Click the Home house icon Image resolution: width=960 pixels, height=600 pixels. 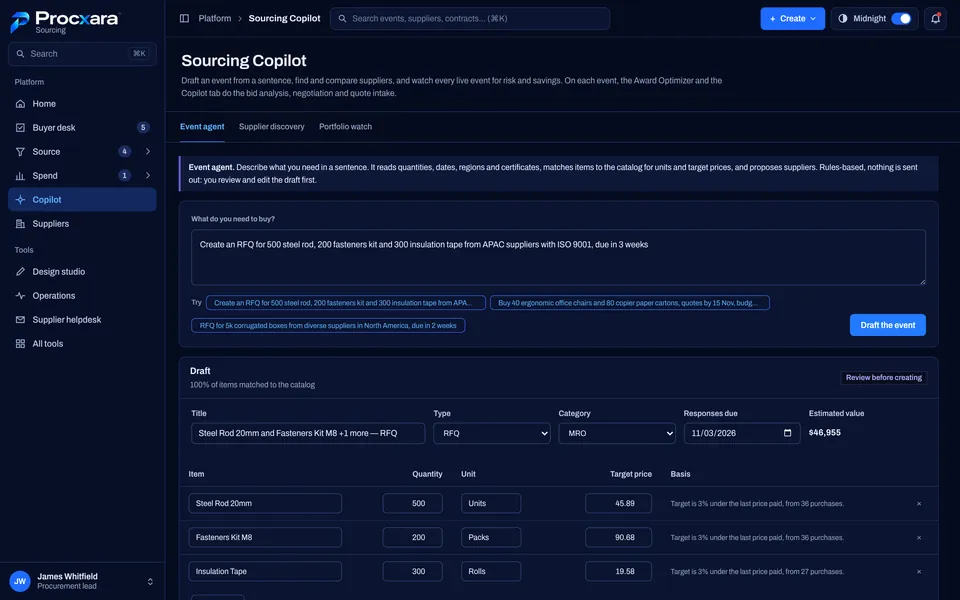click(x=20, y=103)
